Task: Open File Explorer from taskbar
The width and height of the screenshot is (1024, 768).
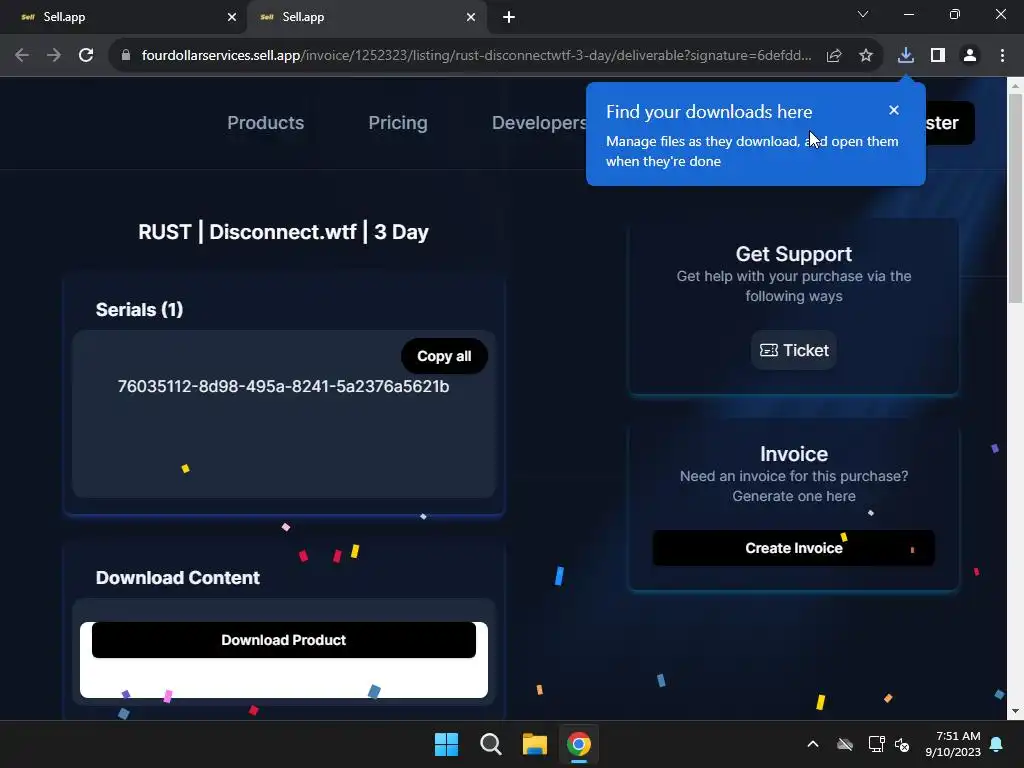Action: pos(535,744)
